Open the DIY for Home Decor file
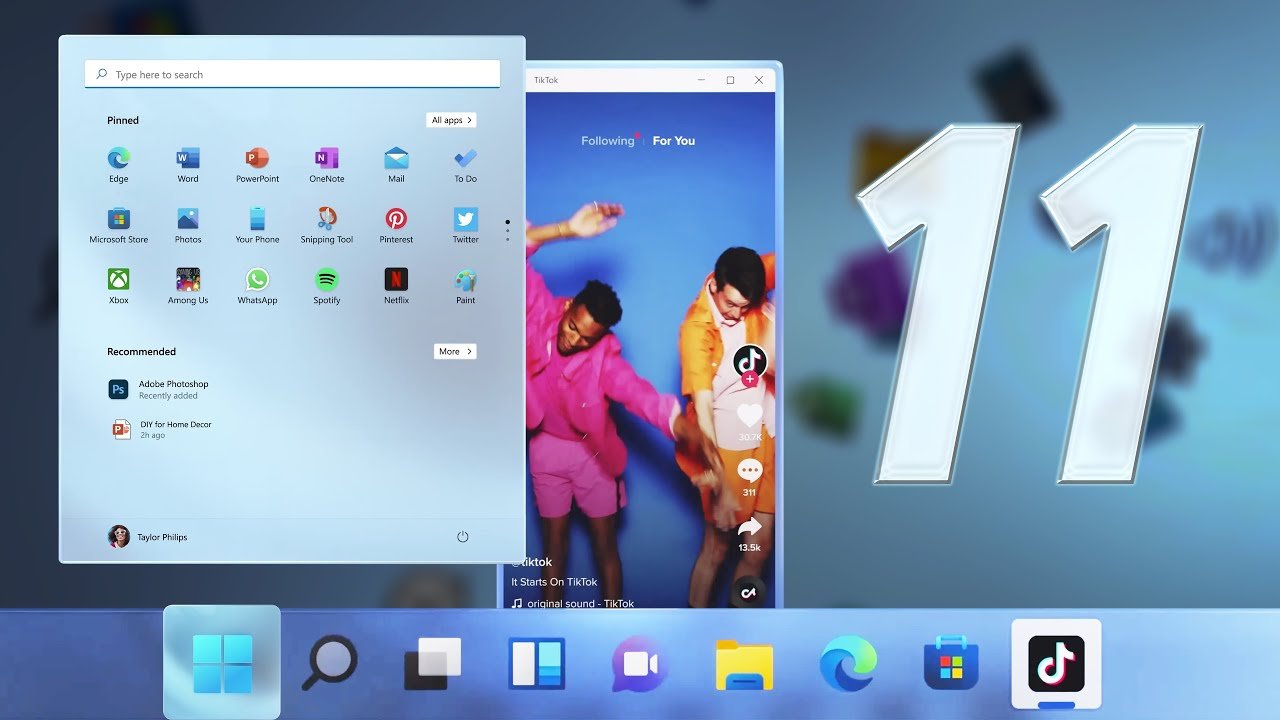 click(x=162, y=430)
